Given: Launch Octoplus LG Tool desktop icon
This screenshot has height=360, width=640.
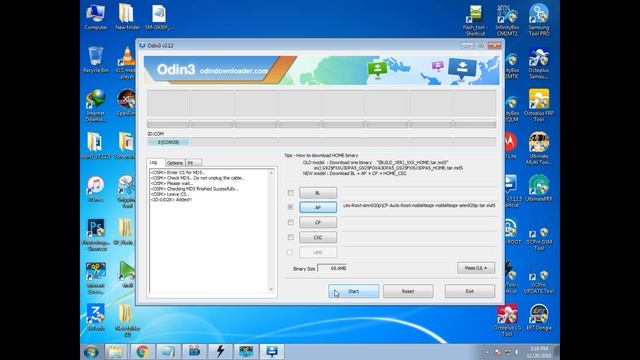Looking at the screenshot, I should [x=507, y=320].
